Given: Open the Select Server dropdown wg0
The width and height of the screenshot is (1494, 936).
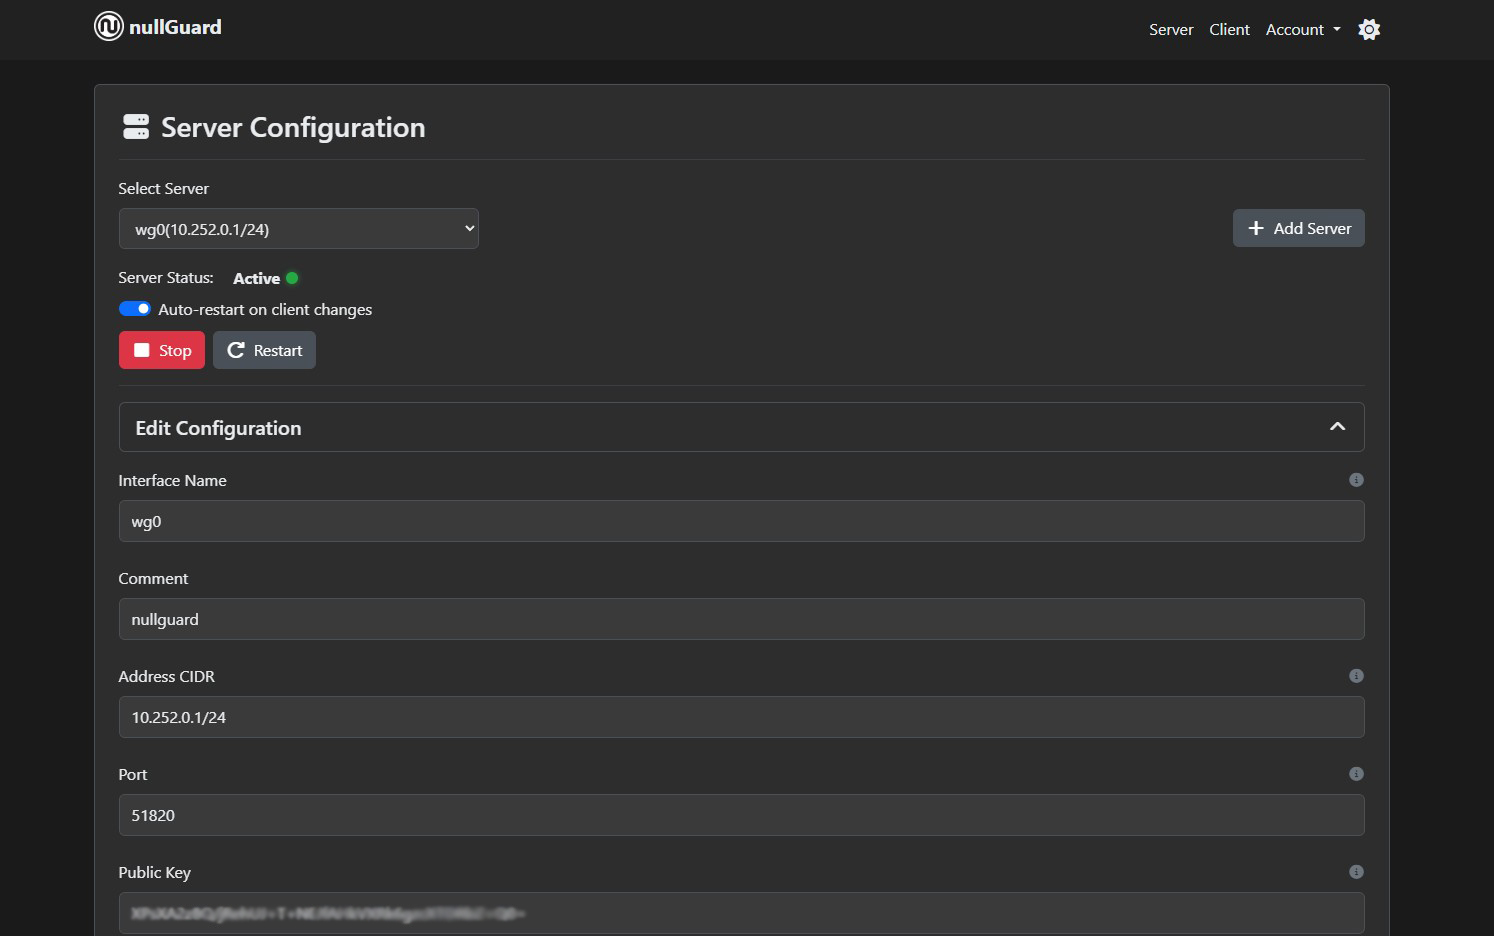Looking at the screenshot, I should [299, 229].
